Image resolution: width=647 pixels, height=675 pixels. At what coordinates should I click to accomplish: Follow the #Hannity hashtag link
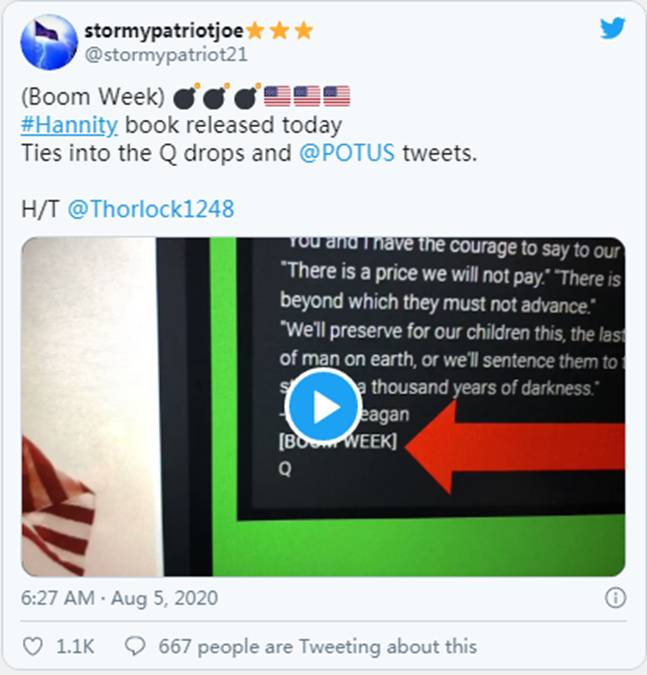69,125
